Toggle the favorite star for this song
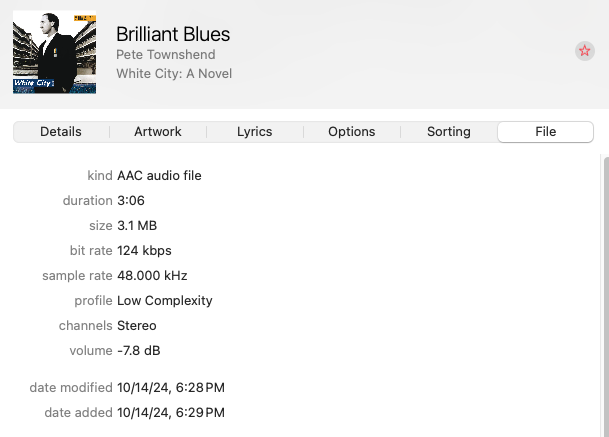The height and width of the screenshot is (437, 609). [585, 51]
